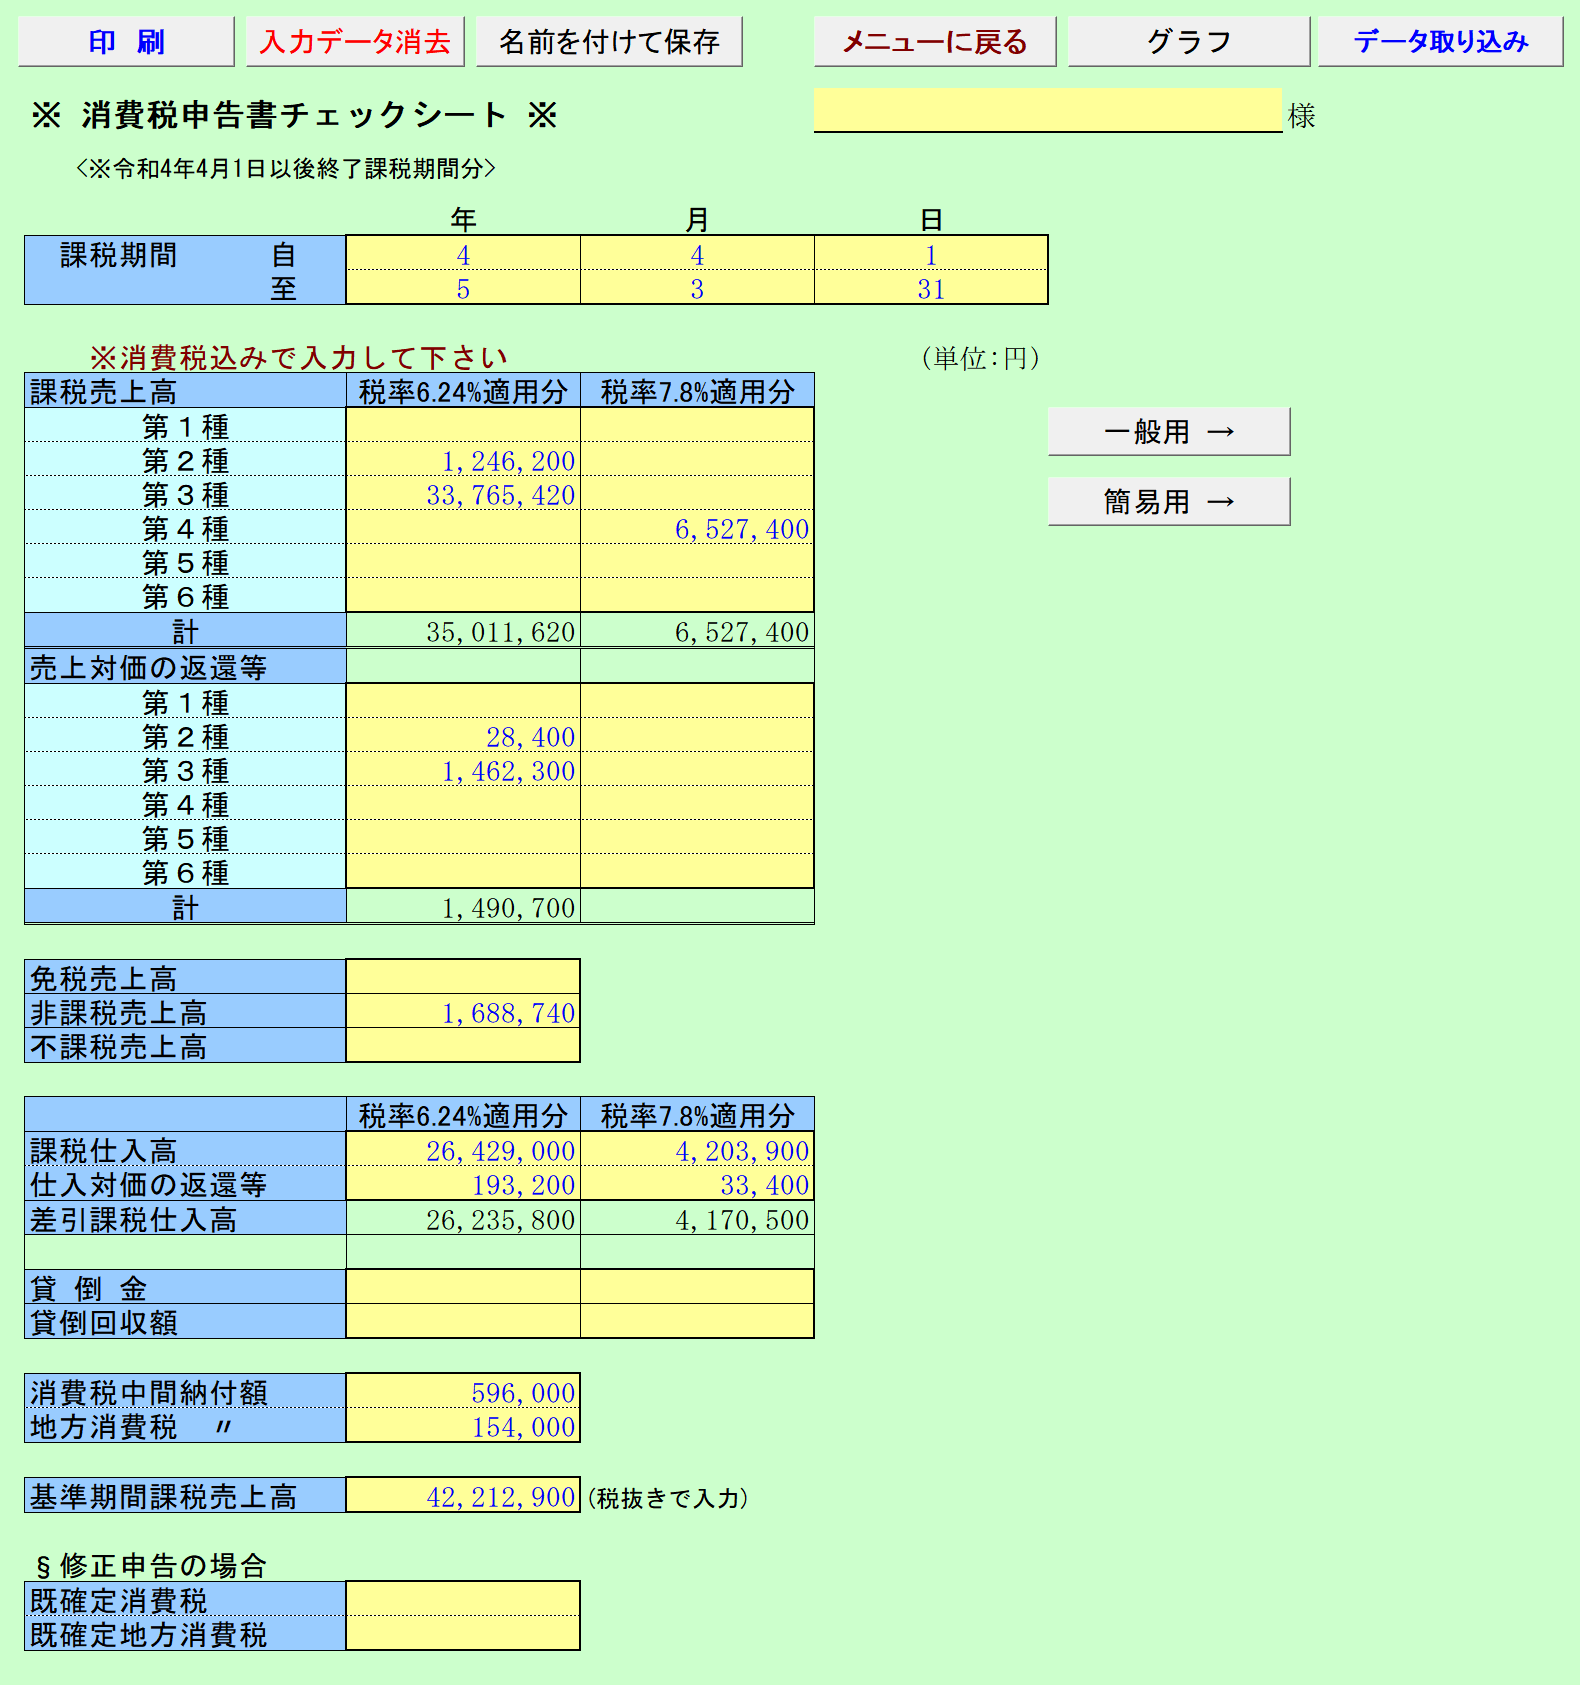
Task: Select the 課税期間 至 year cell
Action: pos(463,288)
